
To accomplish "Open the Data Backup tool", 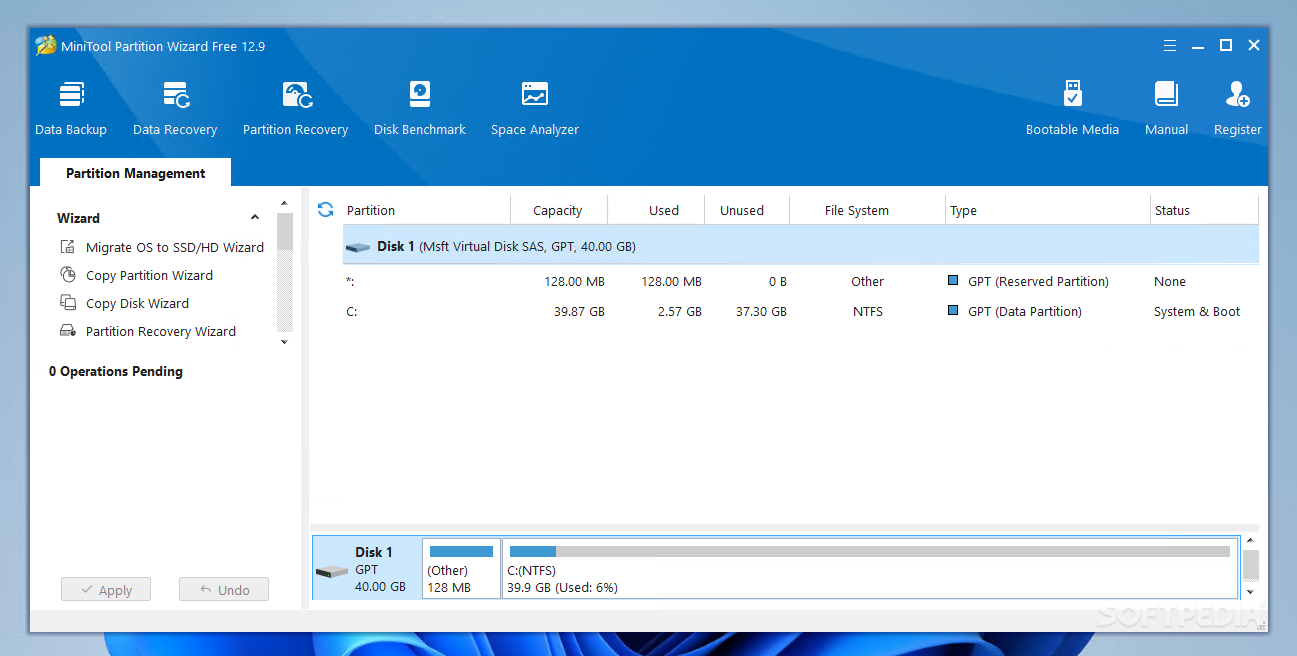I will pos(71,108).
